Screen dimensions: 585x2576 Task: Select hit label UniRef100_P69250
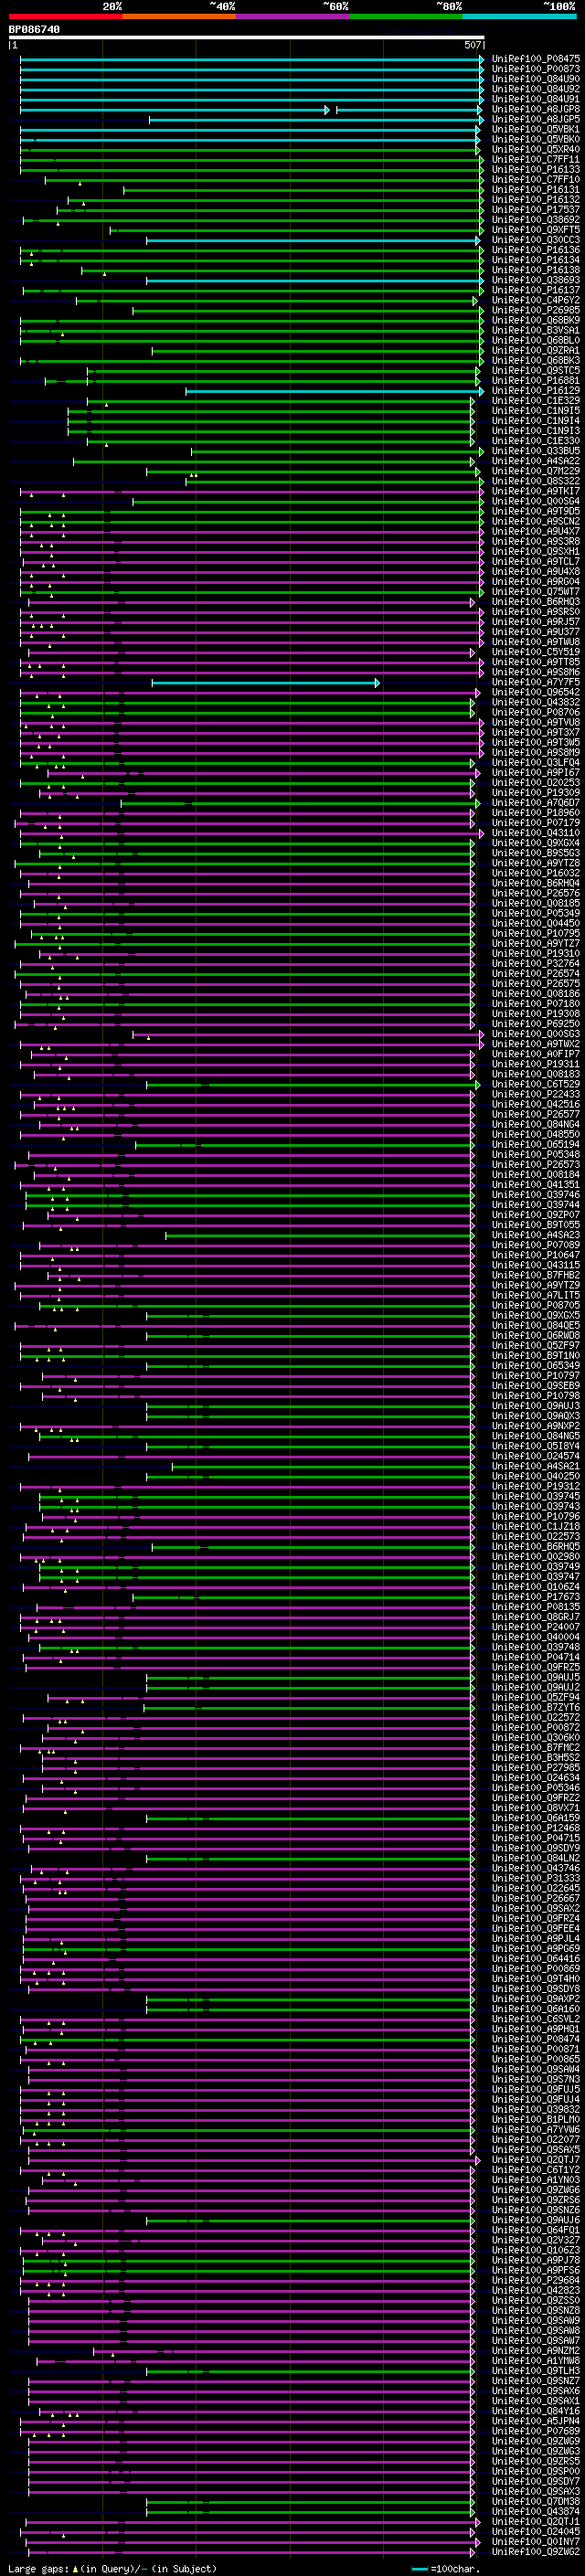click(536, 1024)
